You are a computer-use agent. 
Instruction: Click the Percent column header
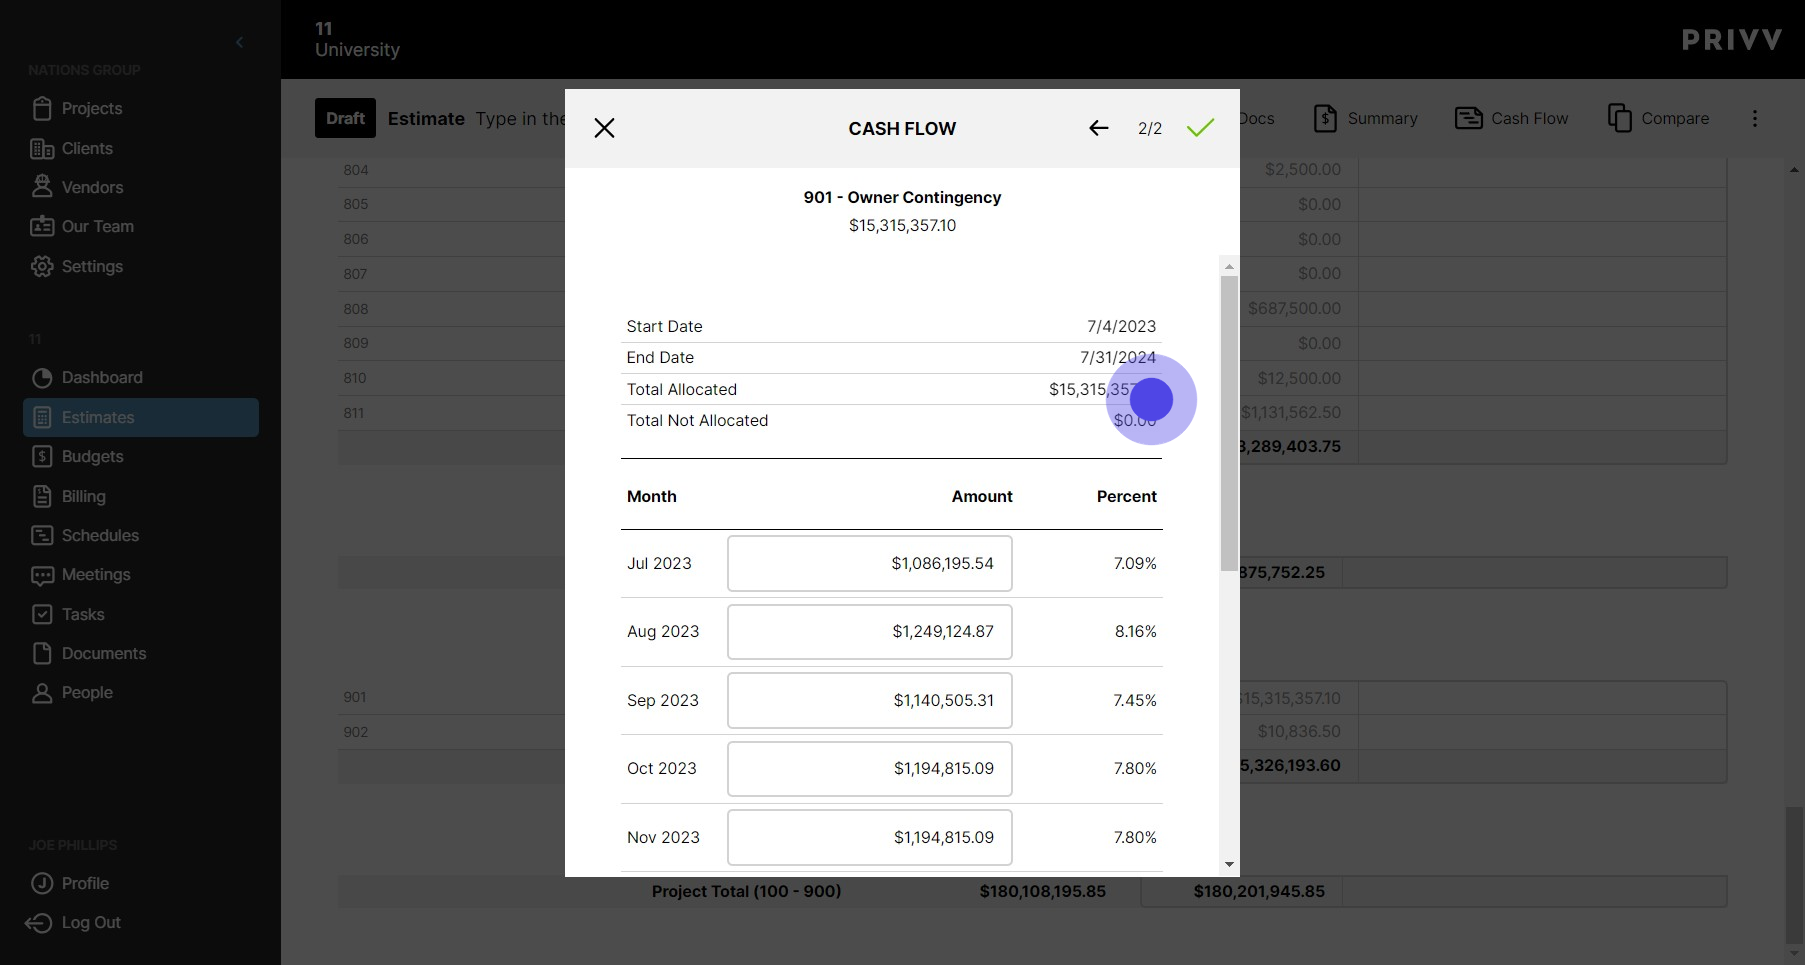1126,496
